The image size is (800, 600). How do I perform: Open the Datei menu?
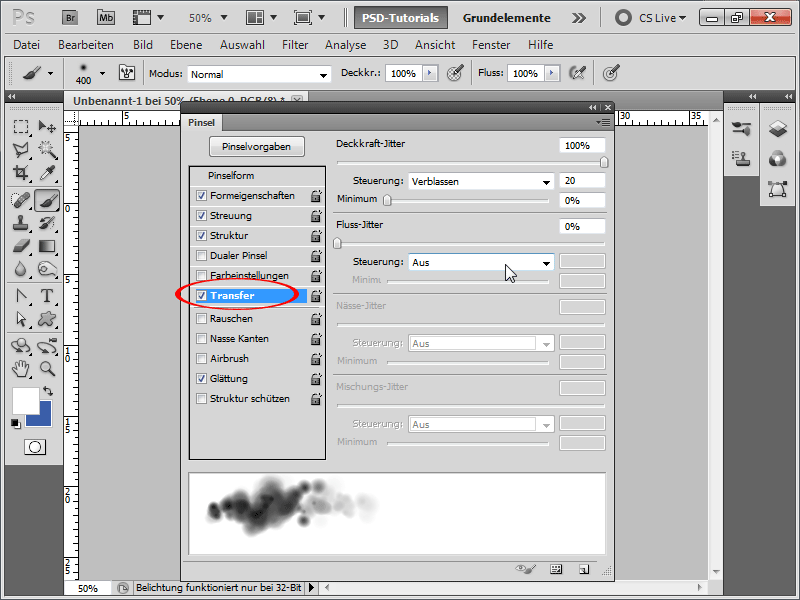click(27, 45)
